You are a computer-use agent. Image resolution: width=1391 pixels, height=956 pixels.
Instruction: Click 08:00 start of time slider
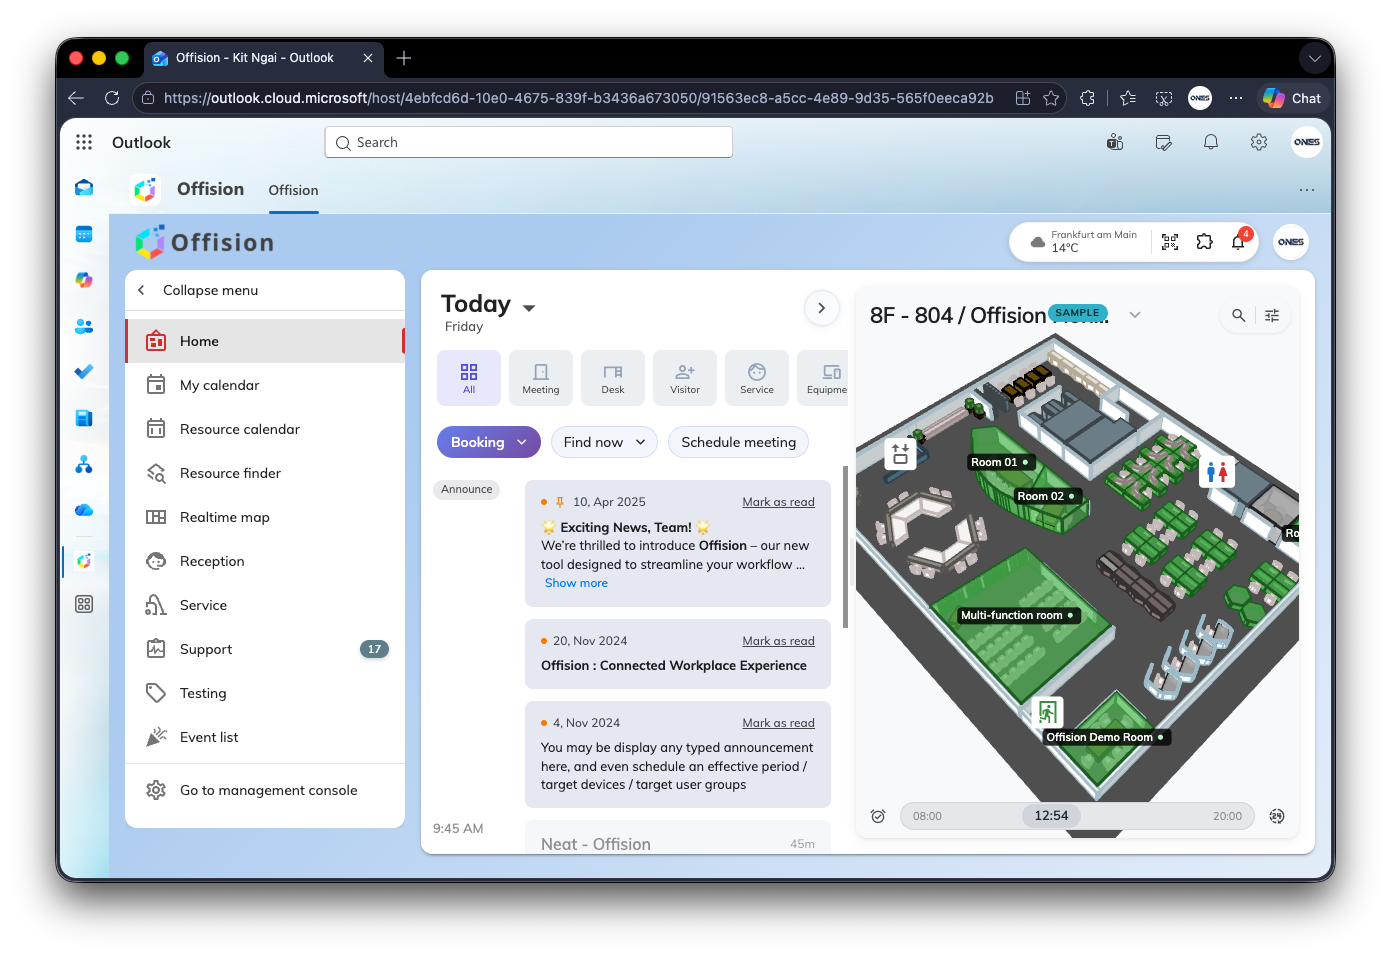[927, 816]
